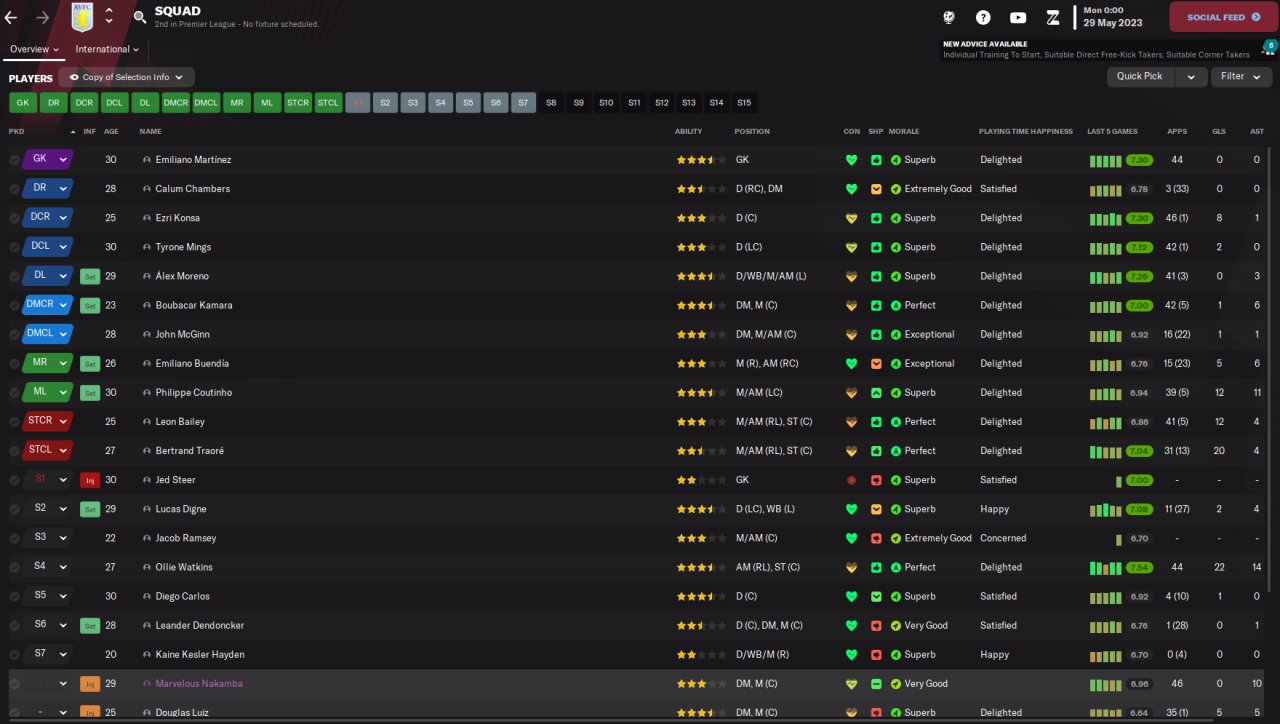Open the Overview tab menu
The width and height of the screenshot is (1280, 724).
(x=34, y=49)
